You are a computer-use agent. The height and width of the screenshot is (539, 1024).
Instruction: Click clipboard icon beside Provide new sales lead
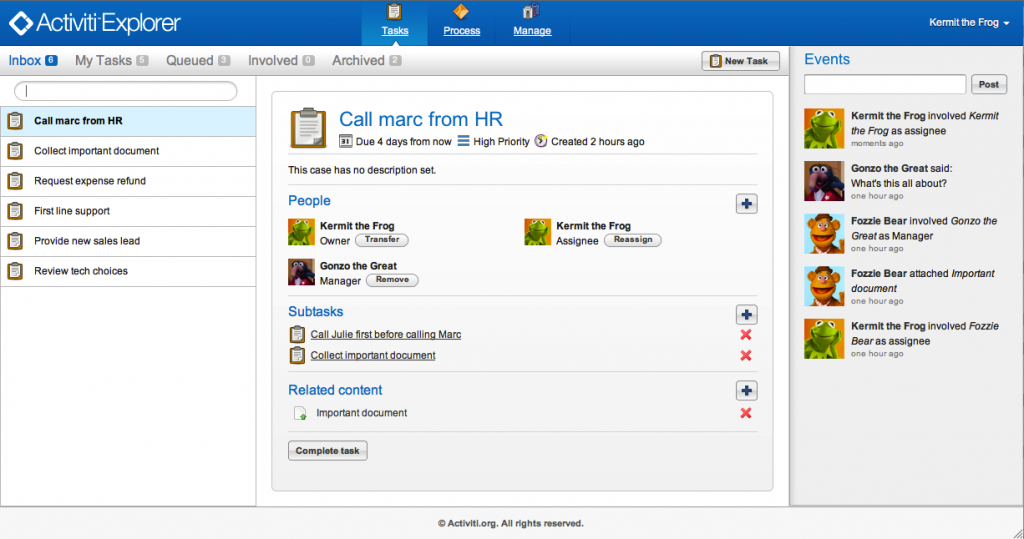point(15,241)
